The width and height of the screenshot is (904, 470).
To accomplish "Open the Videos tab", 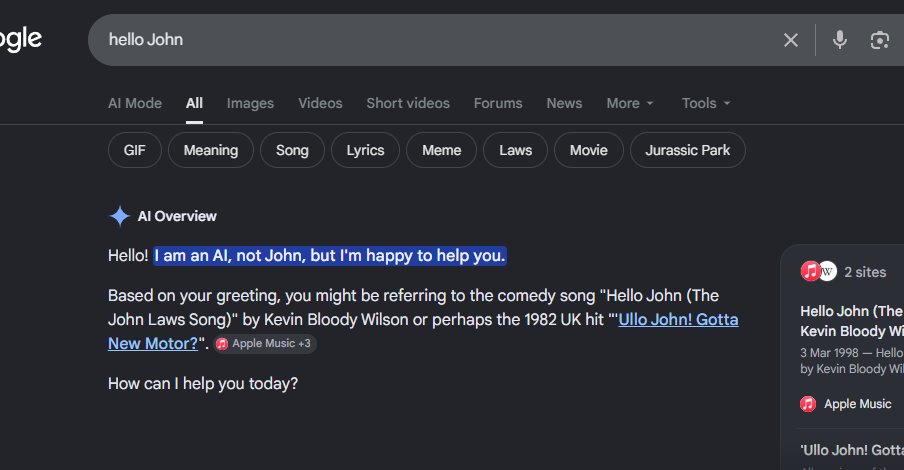I will tap(320, 103).
